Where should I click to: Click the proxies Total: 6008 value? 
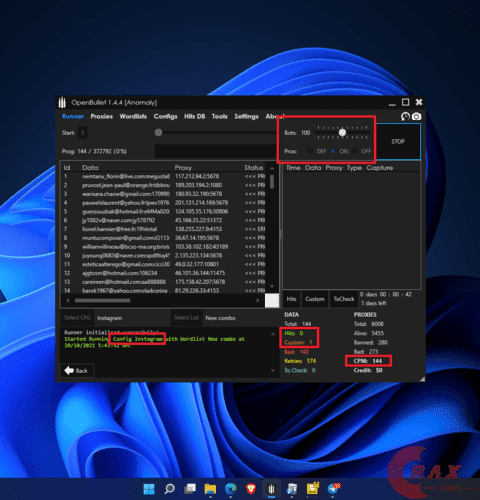click(369, 324)
